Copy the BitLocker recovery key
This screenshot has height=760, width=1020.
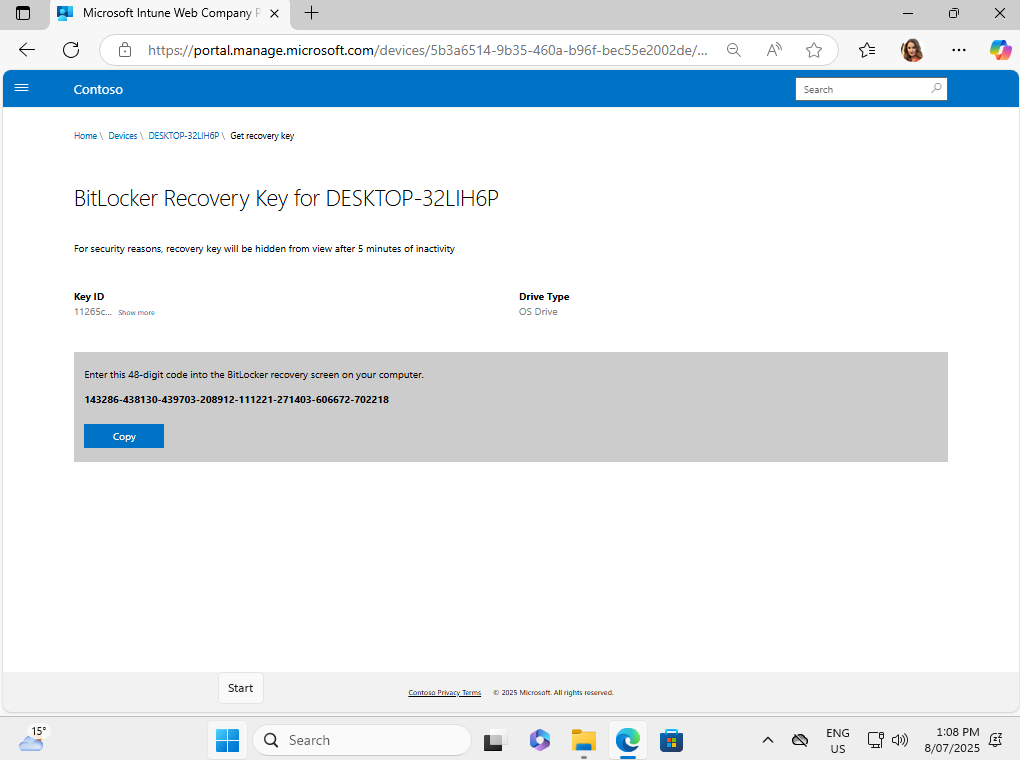pyautogui.click(x=124, y=436)
